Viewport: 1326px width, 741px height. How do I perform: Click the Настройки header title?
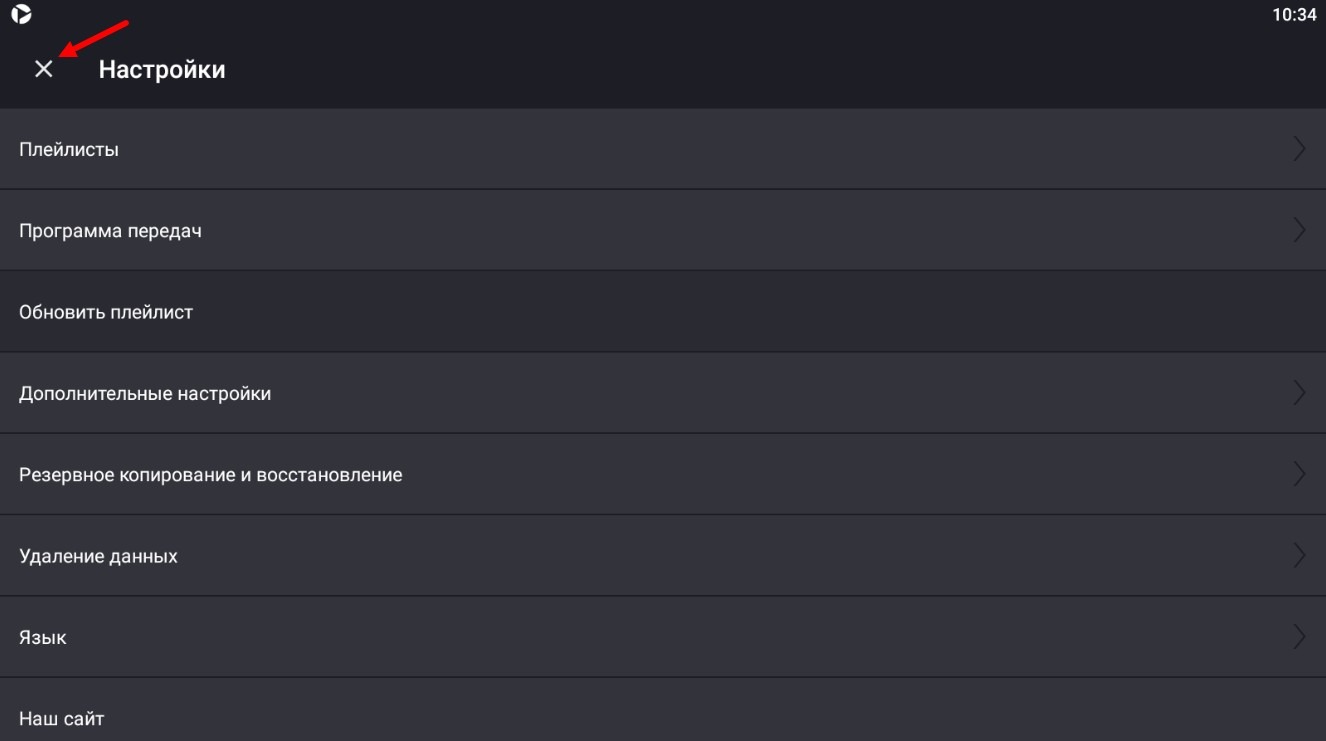click(x=161, y=70)
